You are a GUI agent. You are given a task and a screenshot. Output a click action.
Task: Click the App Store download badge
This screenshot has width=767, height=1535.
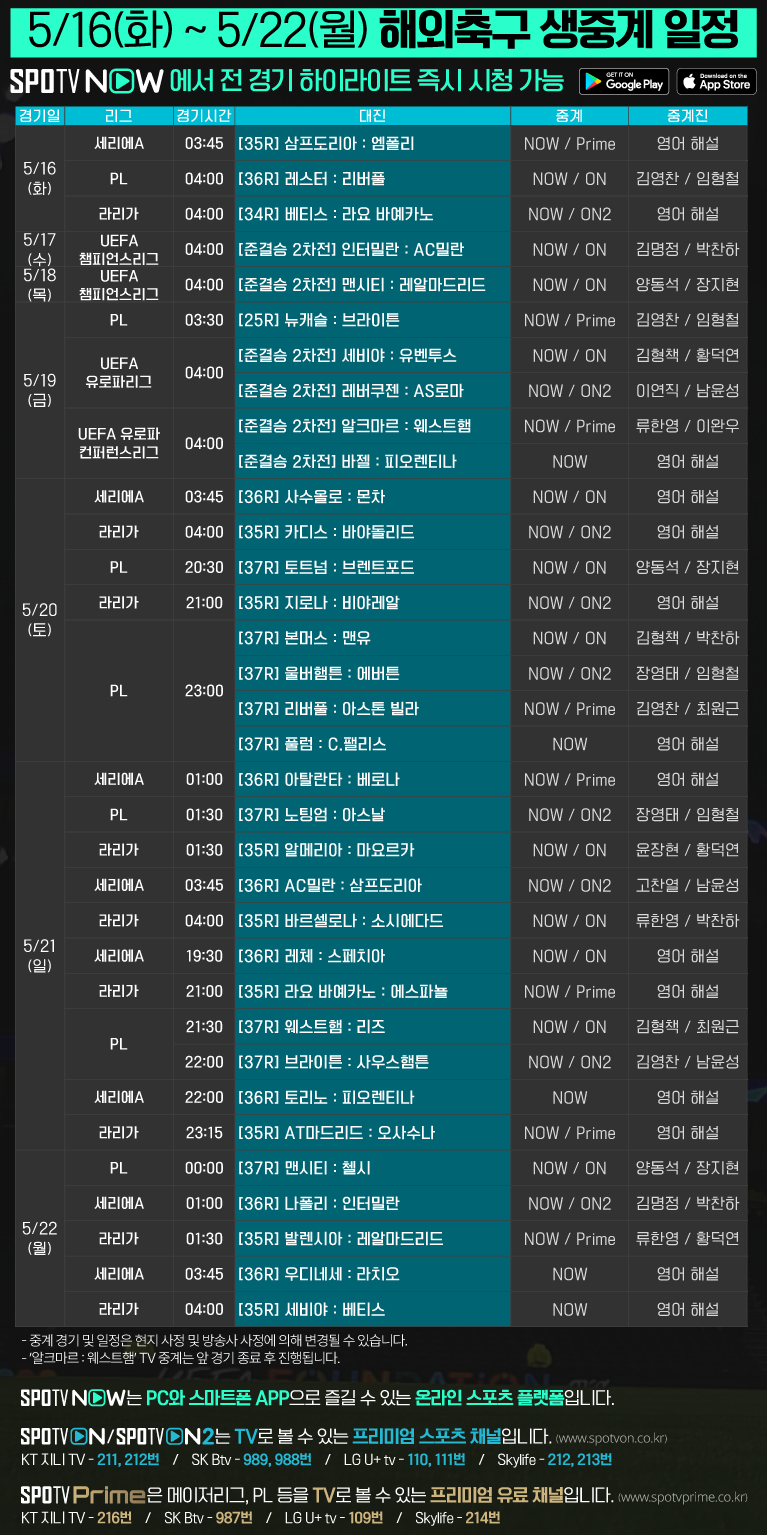(716, 82)
